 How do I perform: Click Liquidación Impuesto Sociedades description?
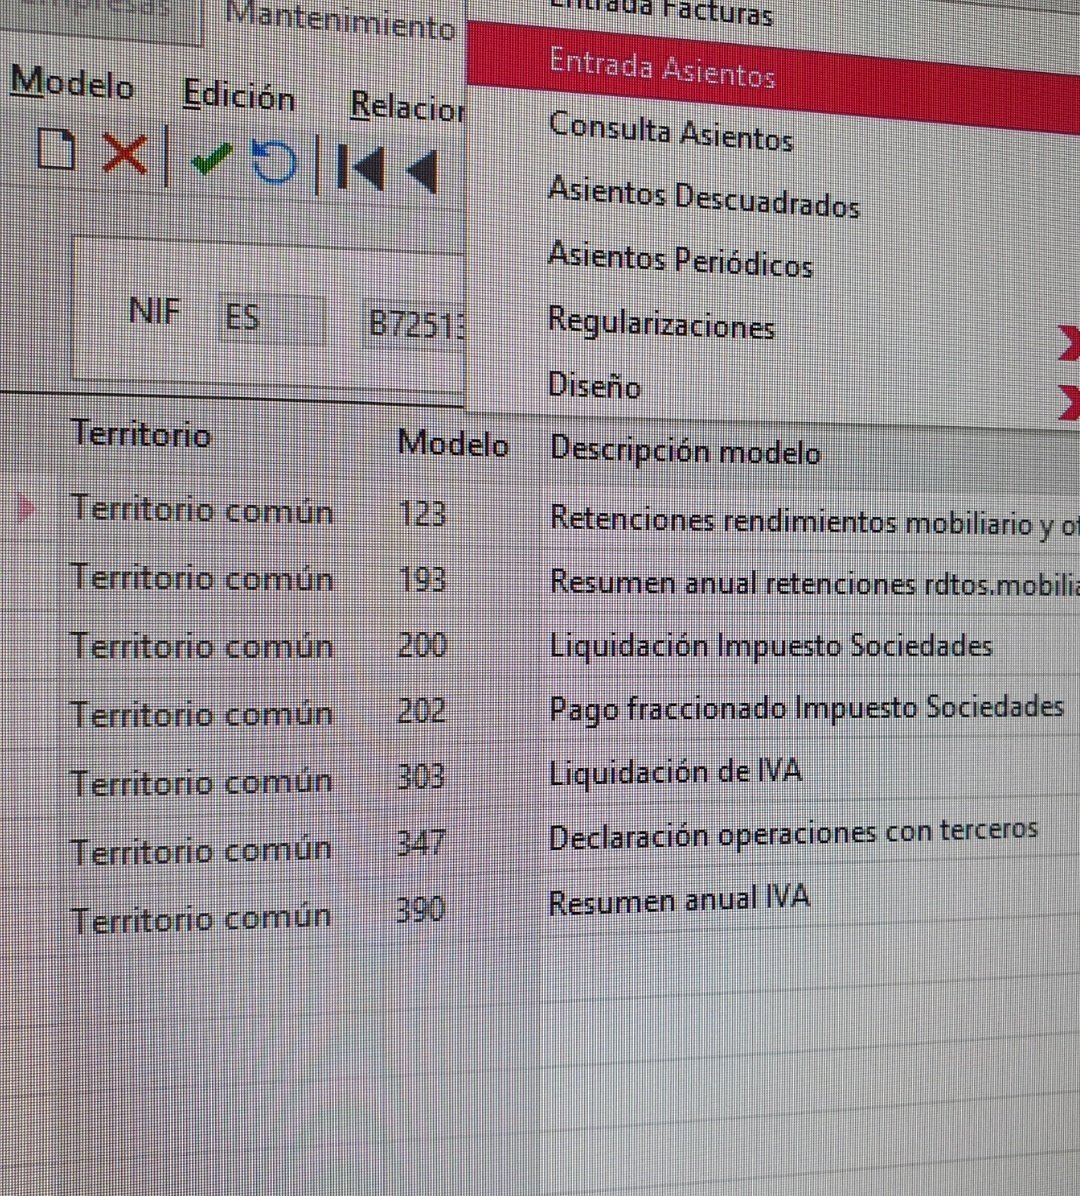click(x=770, y=645)
